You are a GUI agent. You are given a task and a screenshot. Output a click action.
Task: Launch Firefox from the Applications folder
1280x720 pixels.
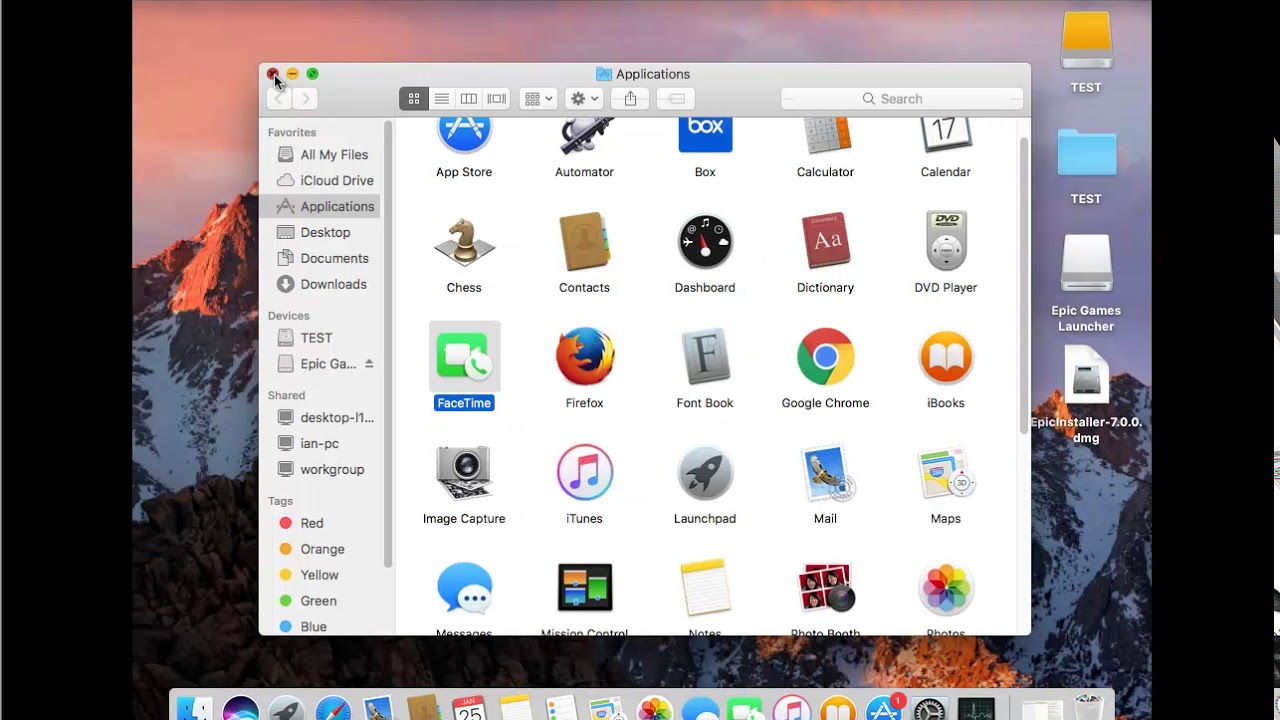pos(584,357)
